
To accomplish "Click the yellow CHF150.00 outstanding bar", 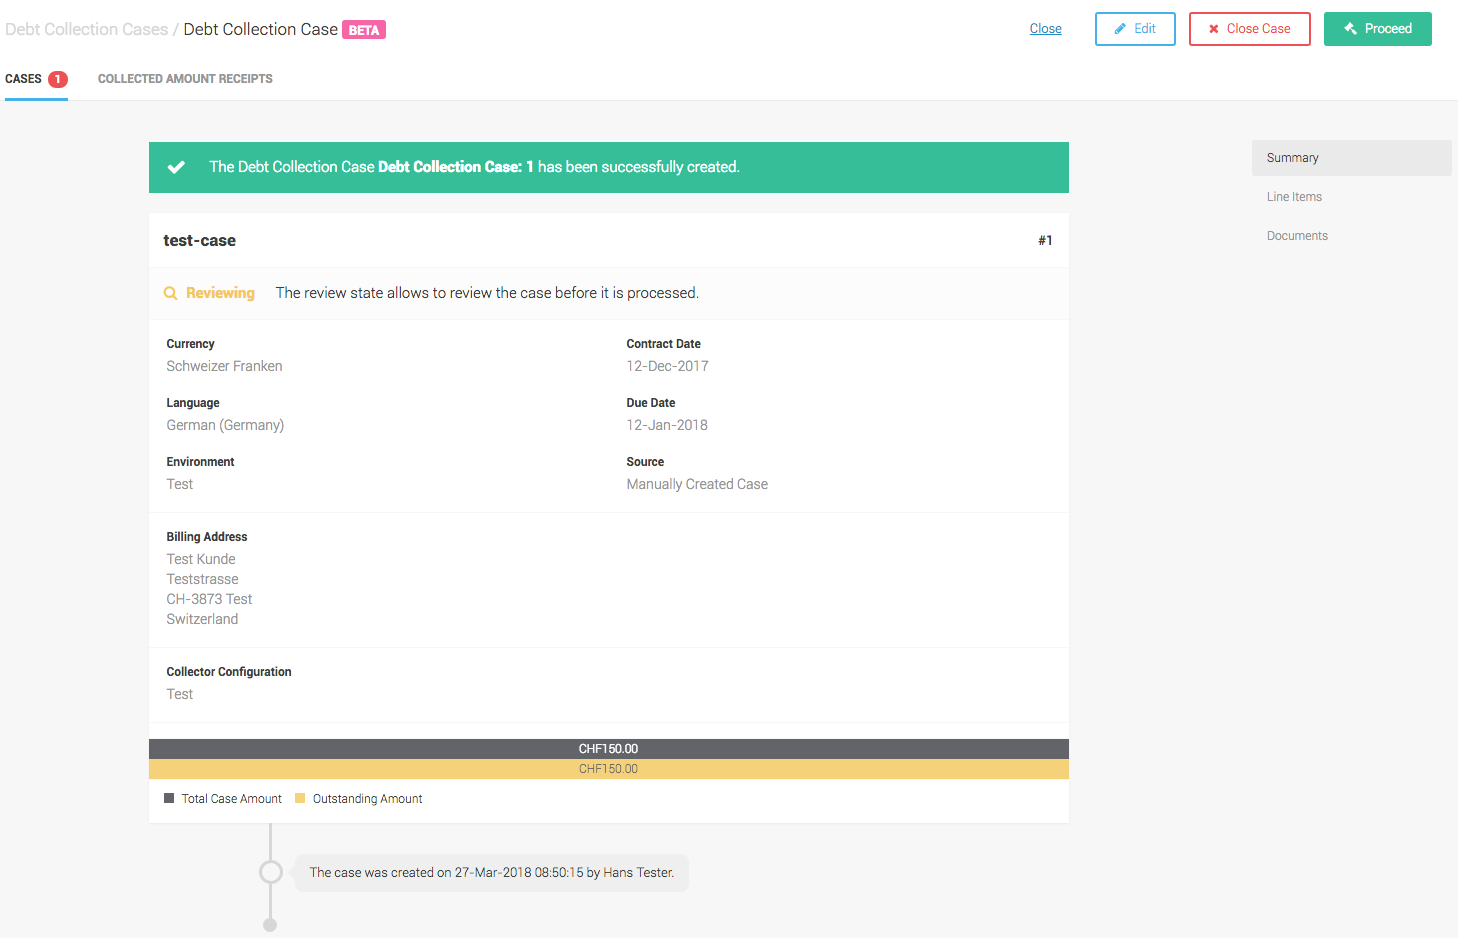I will (x=608, y=769).
